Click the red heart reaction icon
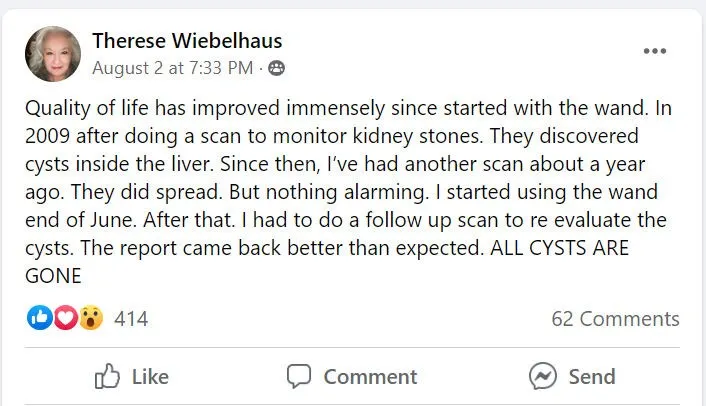The image size is (706, 406). [65, 319]
